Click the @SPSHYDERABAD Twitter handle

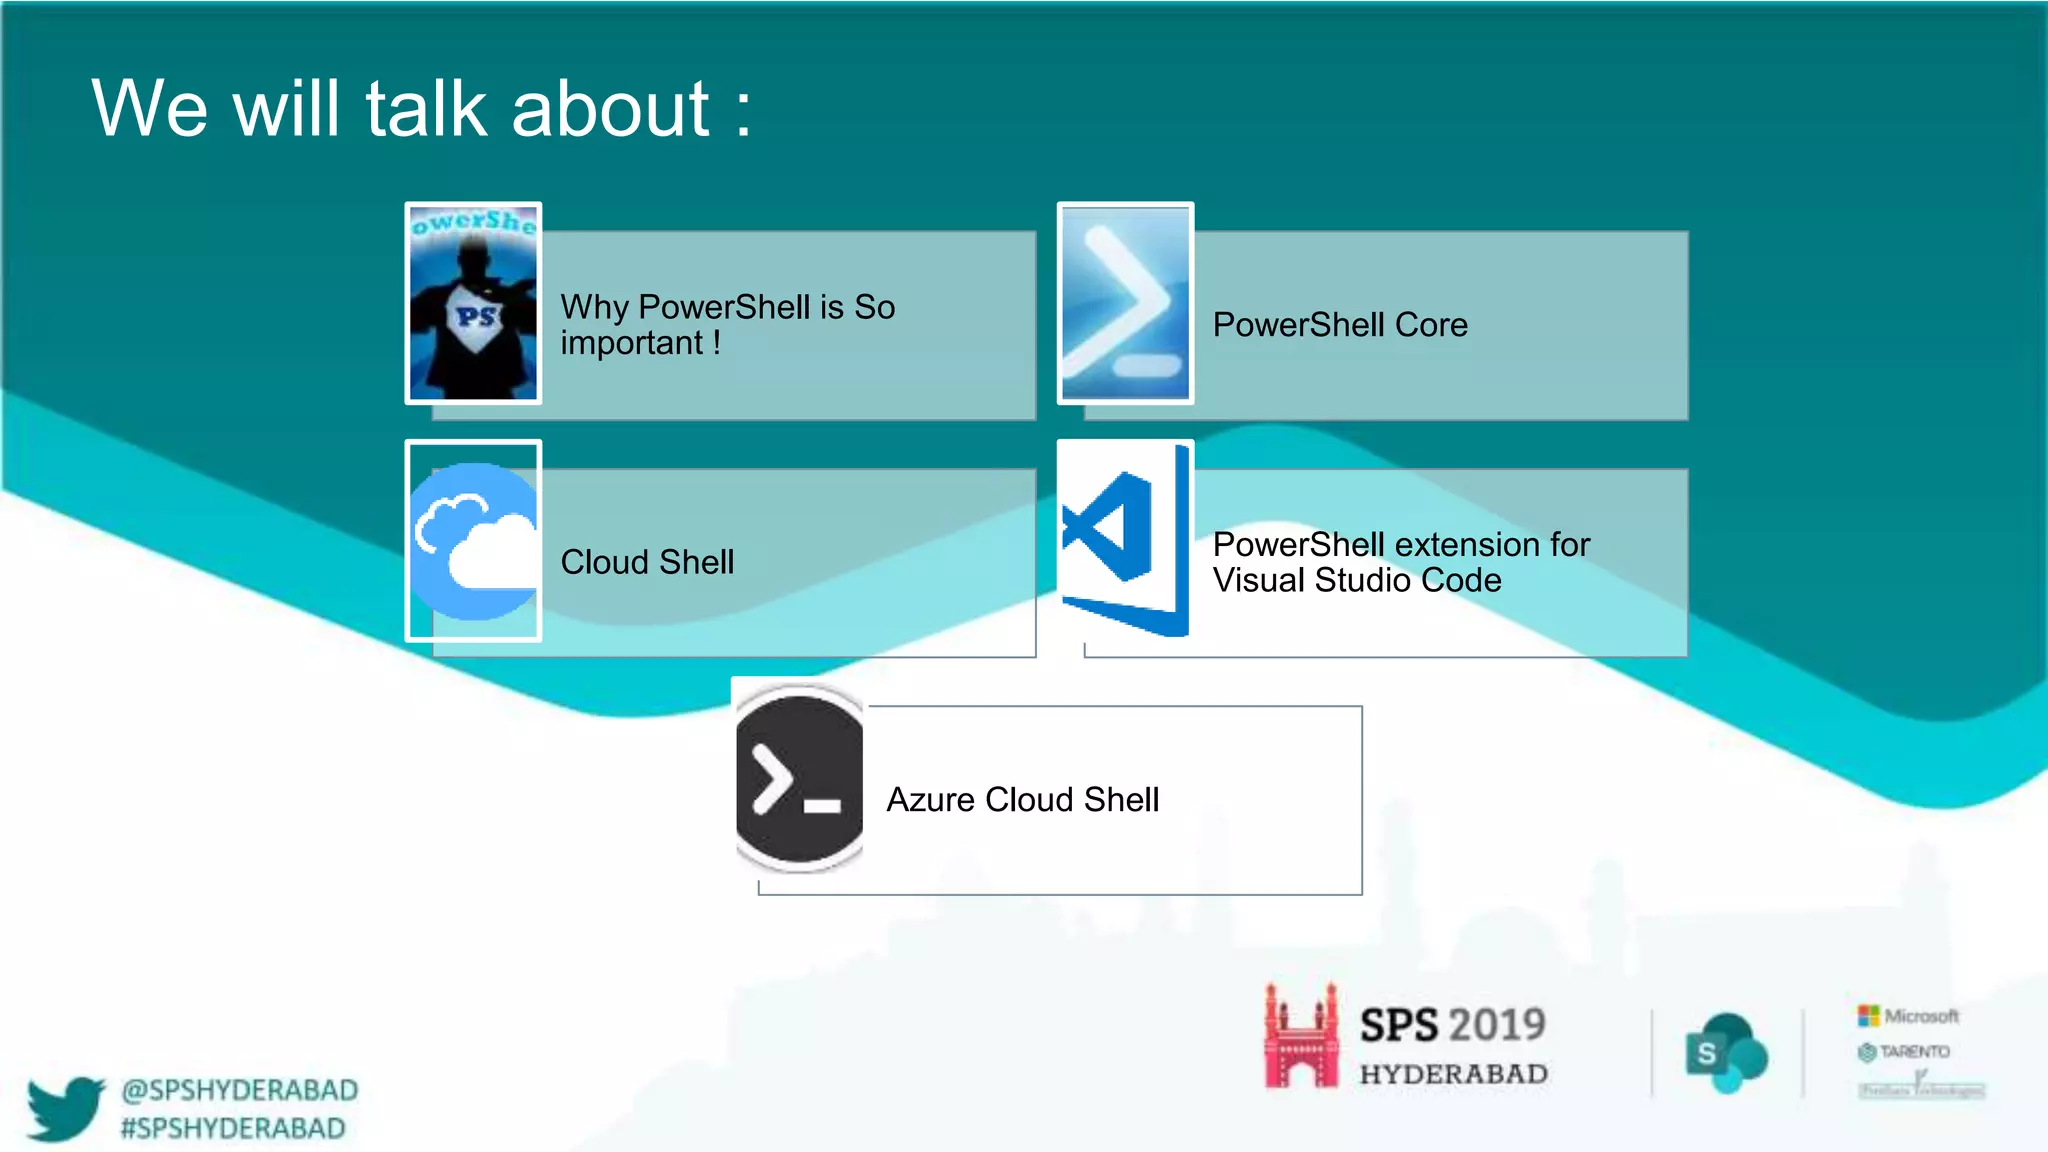tap(239, 1090)
